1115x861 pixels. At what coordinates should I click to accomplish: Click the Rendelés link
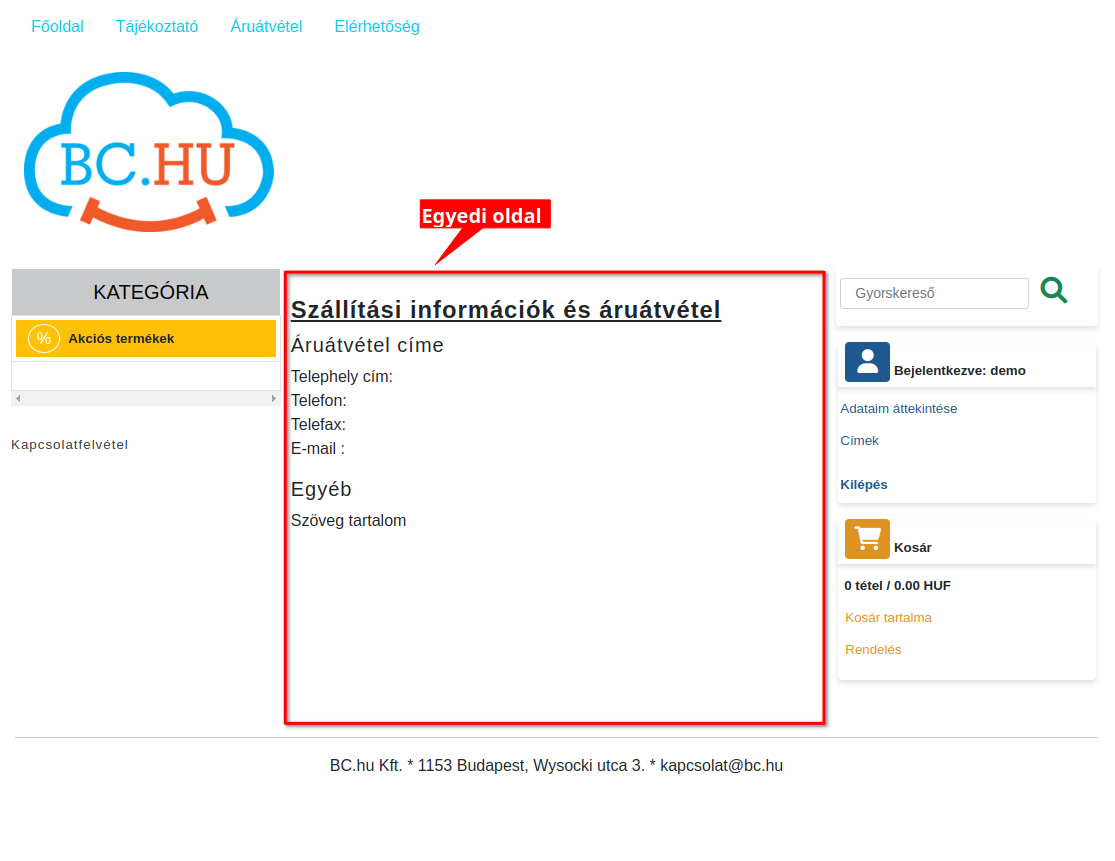tap(873, 650)
